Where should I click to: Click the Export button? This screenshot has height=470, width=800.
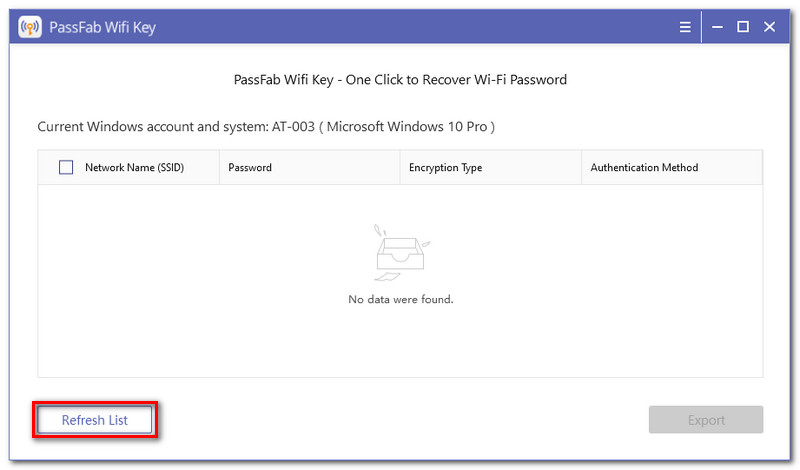(706, 420)
